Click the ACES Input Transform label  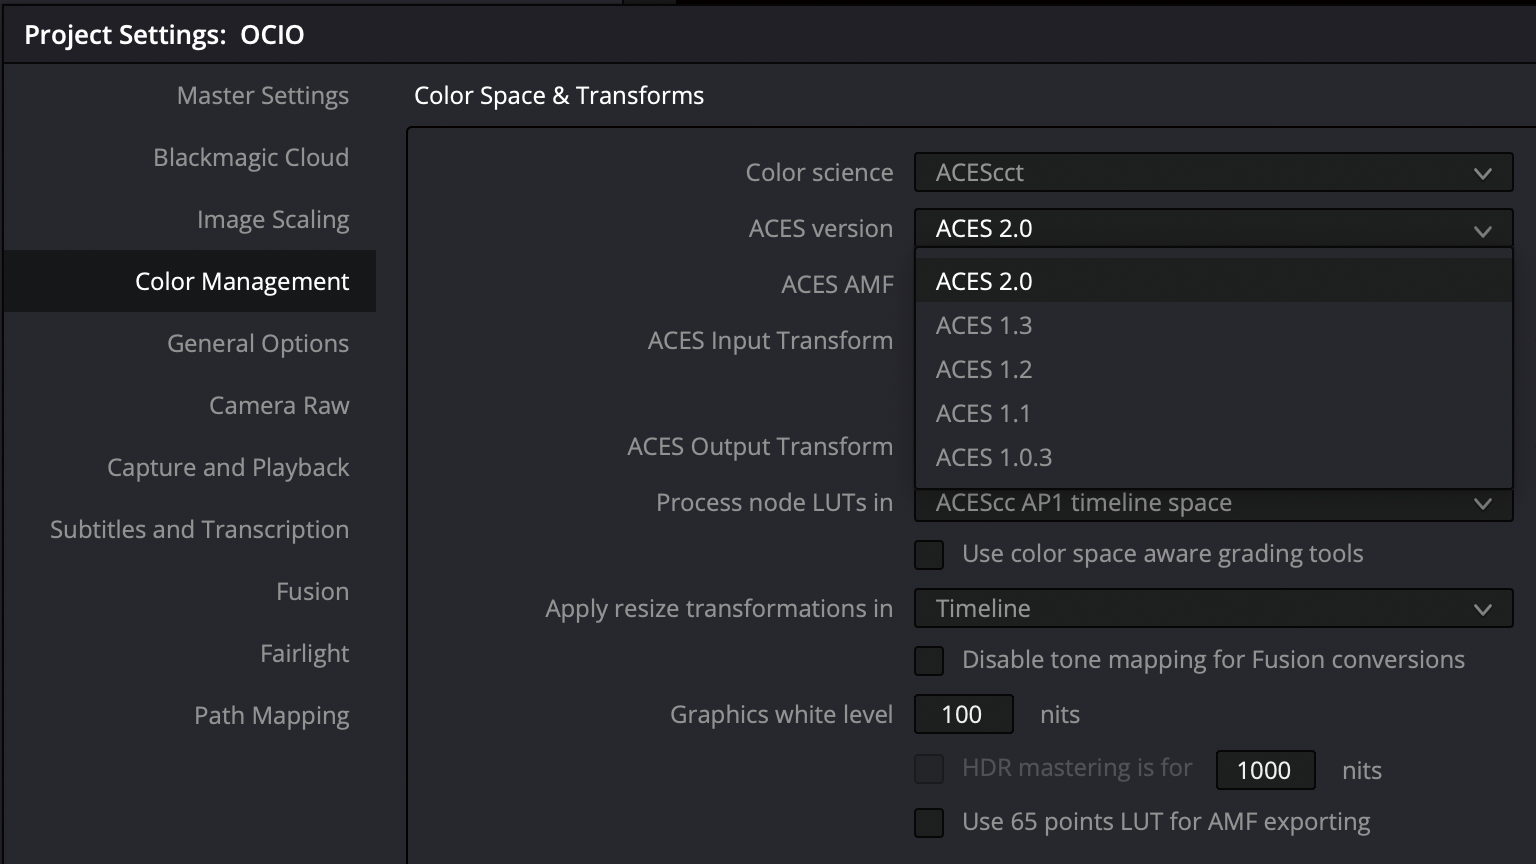point(770,340)
